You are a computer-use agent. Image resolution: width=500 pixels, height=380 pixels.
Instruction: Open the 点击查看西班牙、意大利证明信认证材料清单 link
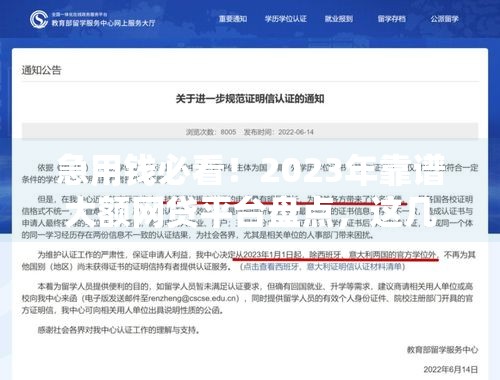tap(323, 267)
